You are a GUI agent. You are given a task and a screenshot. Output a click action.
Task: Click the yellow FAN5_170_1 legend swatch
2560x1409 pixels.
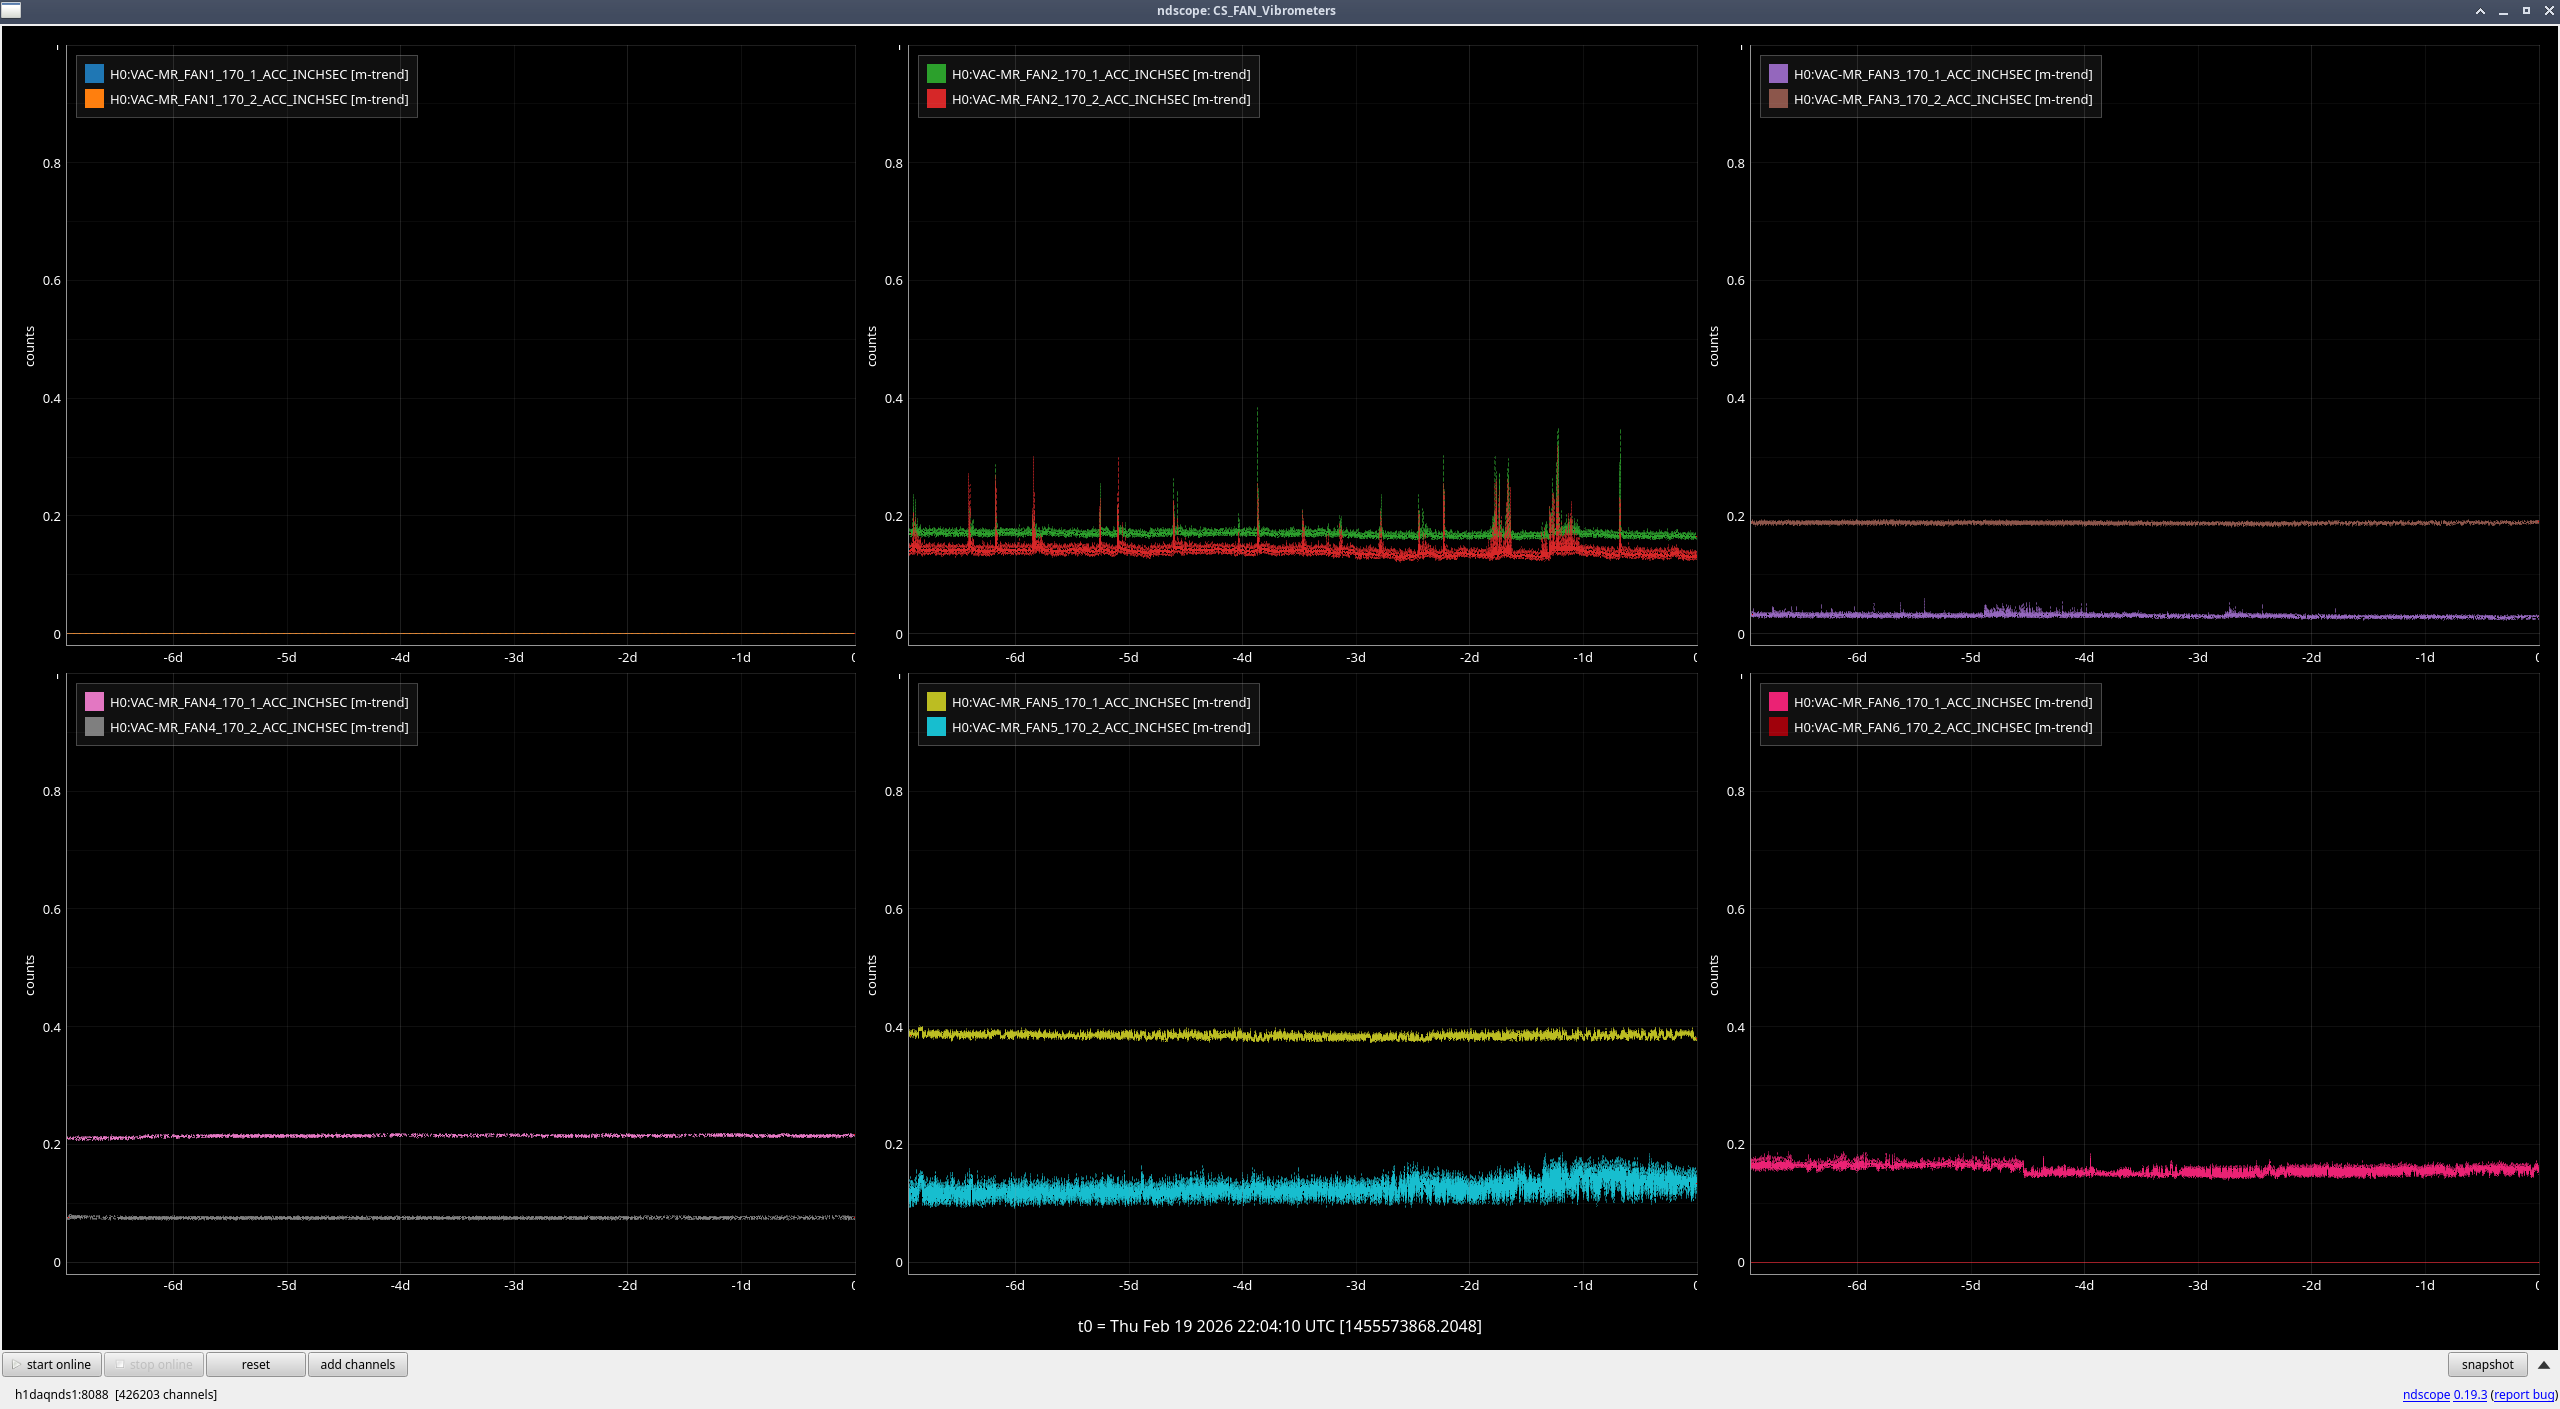pyautogui.click(x=936, y=702)
